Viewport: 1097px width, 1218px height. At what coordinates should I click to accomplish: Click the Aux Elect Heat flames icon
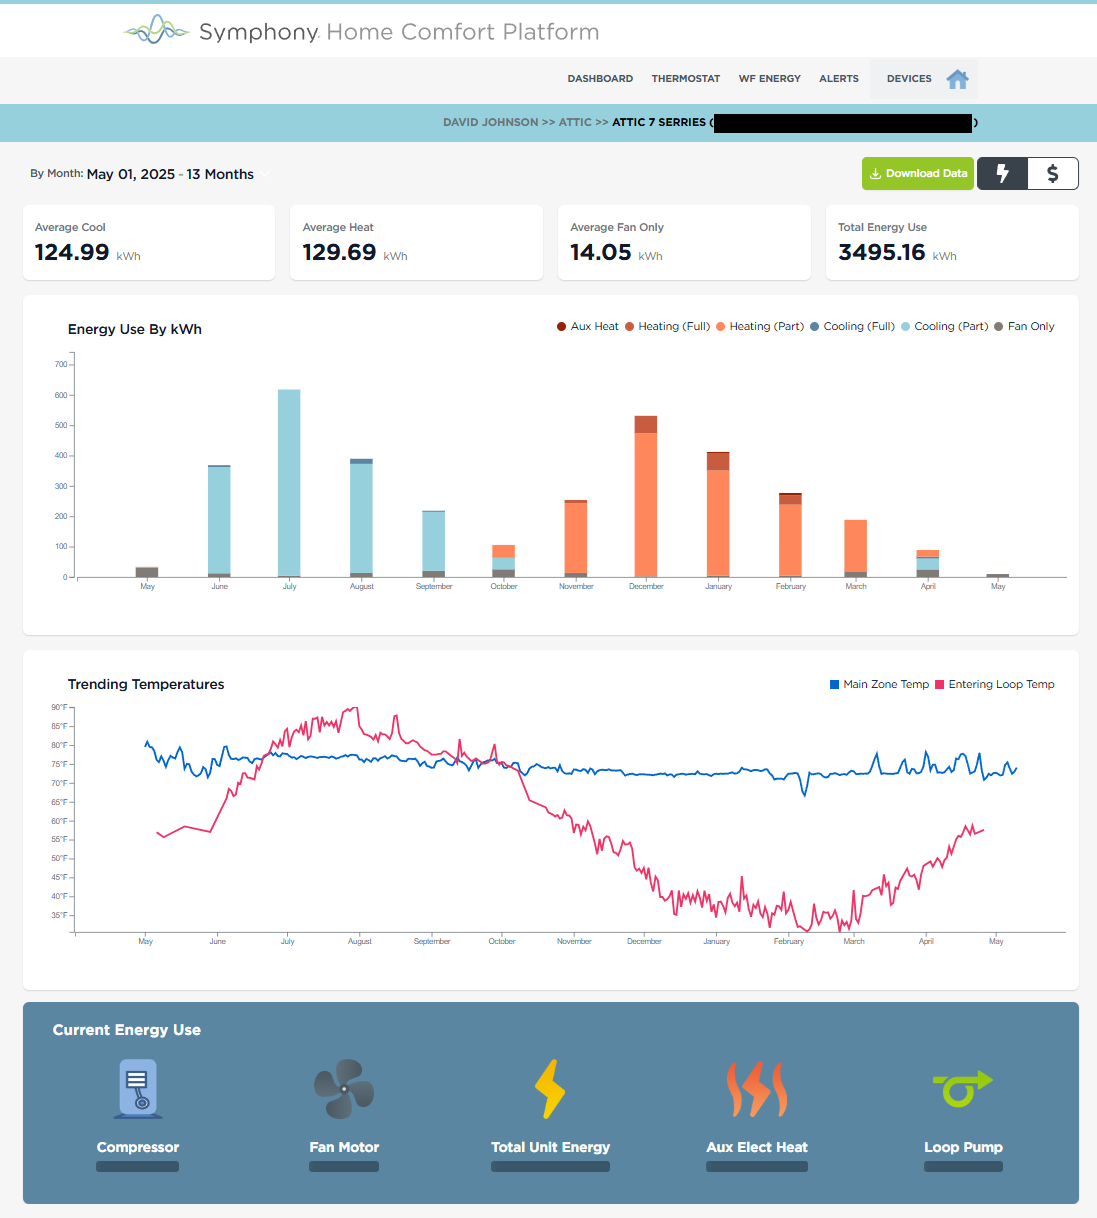[x=757, y=1089]
